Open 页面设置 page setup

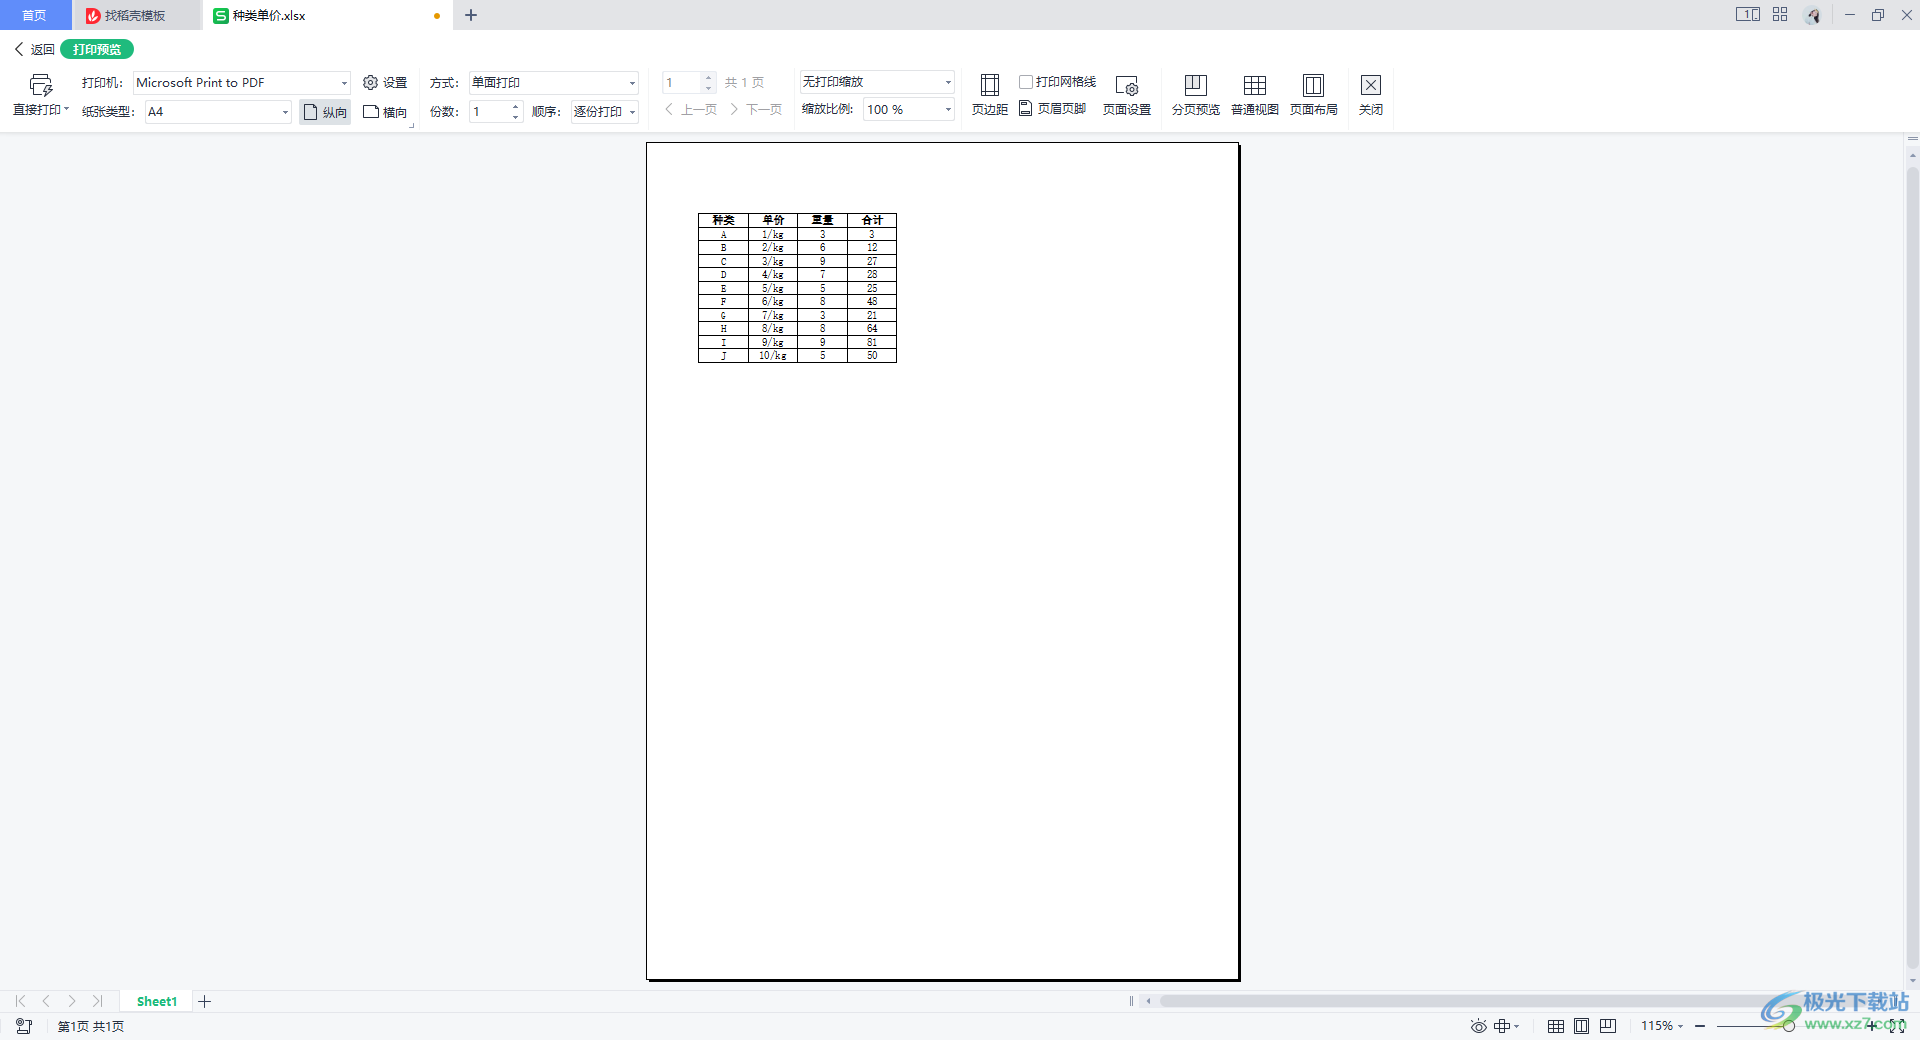1127,96
